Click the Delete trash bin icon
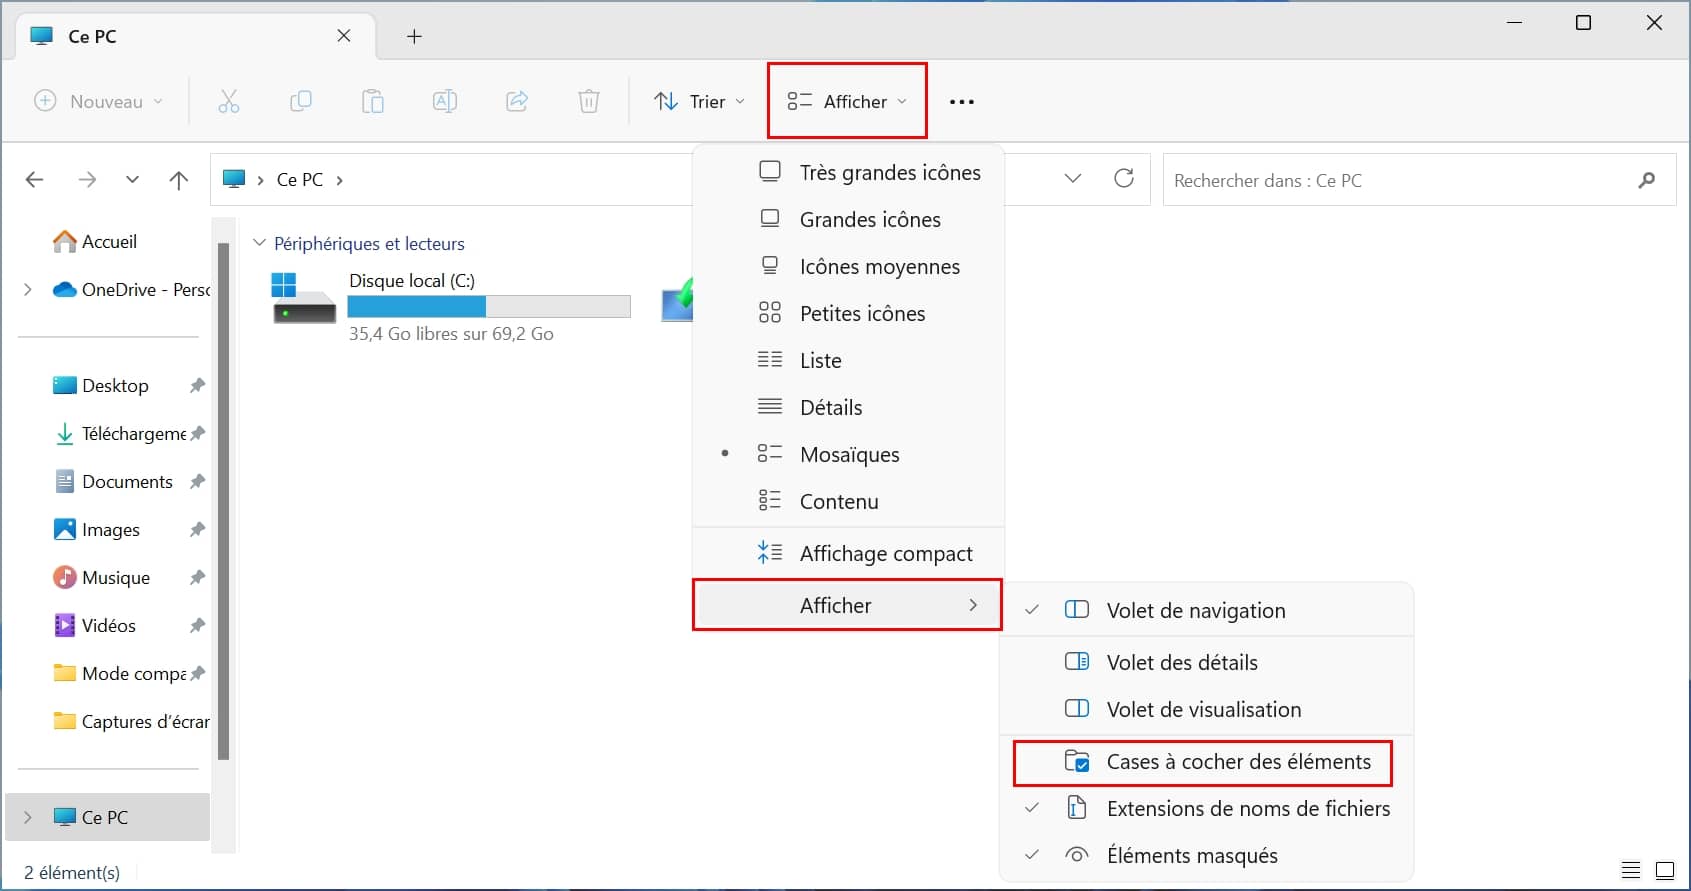The image size is (1691, 891). tap(589, 101)
